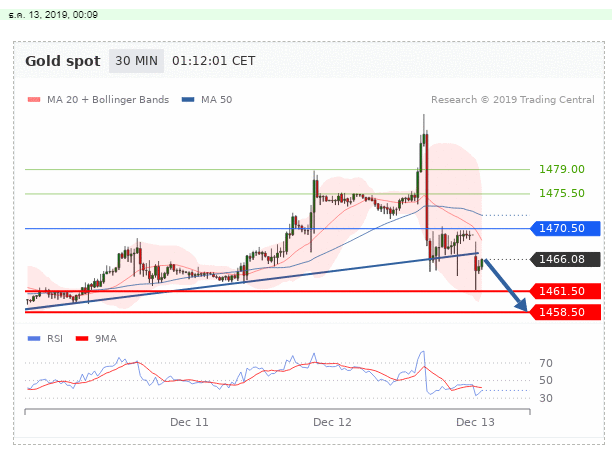The width and height of the screenshot is (612, 455).
Task: Click the 1458.50 red support tag
Action: [x=565, y=312]
